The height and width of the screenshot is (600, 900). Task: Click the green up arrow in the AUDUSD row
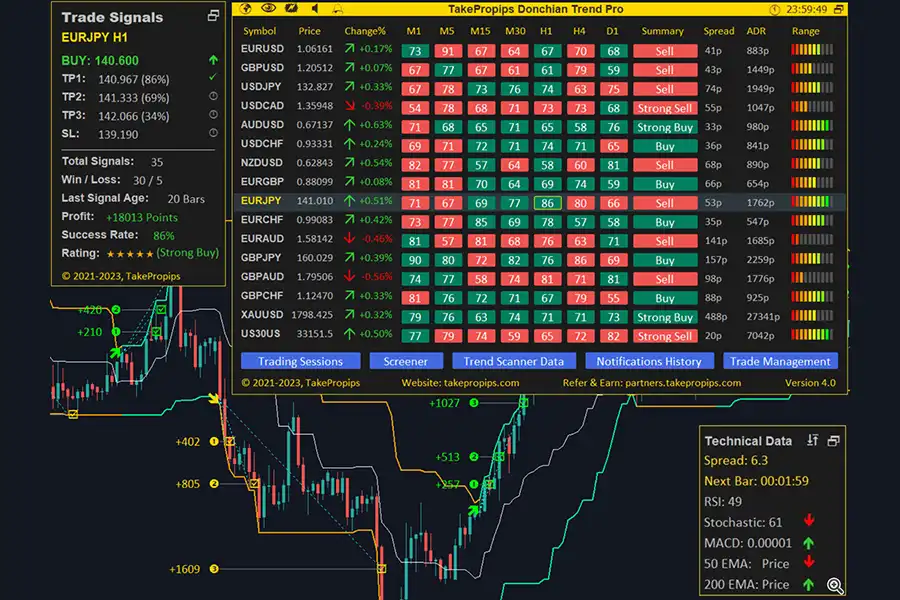pos(350,125)
